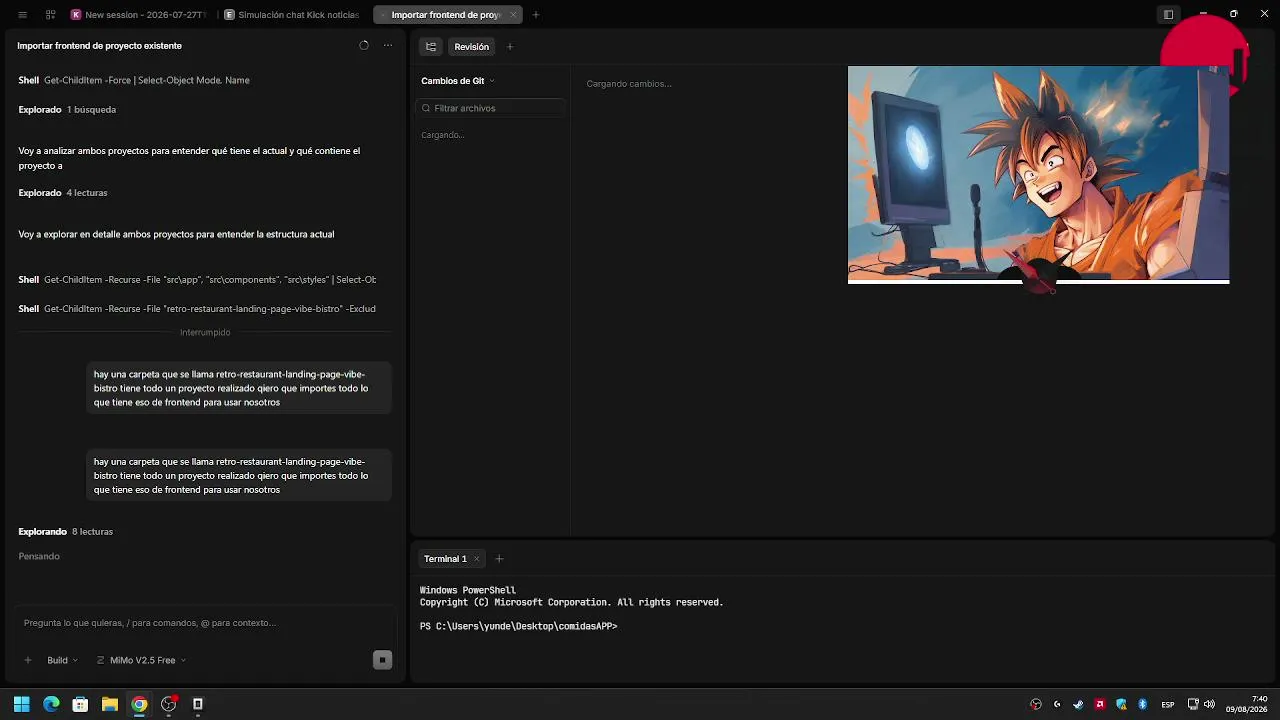This screenshot has width=1280, height=720.
Task: Toggle the right sidebar layout icon
Action: pyautogui.click(x=1168, y=15)
